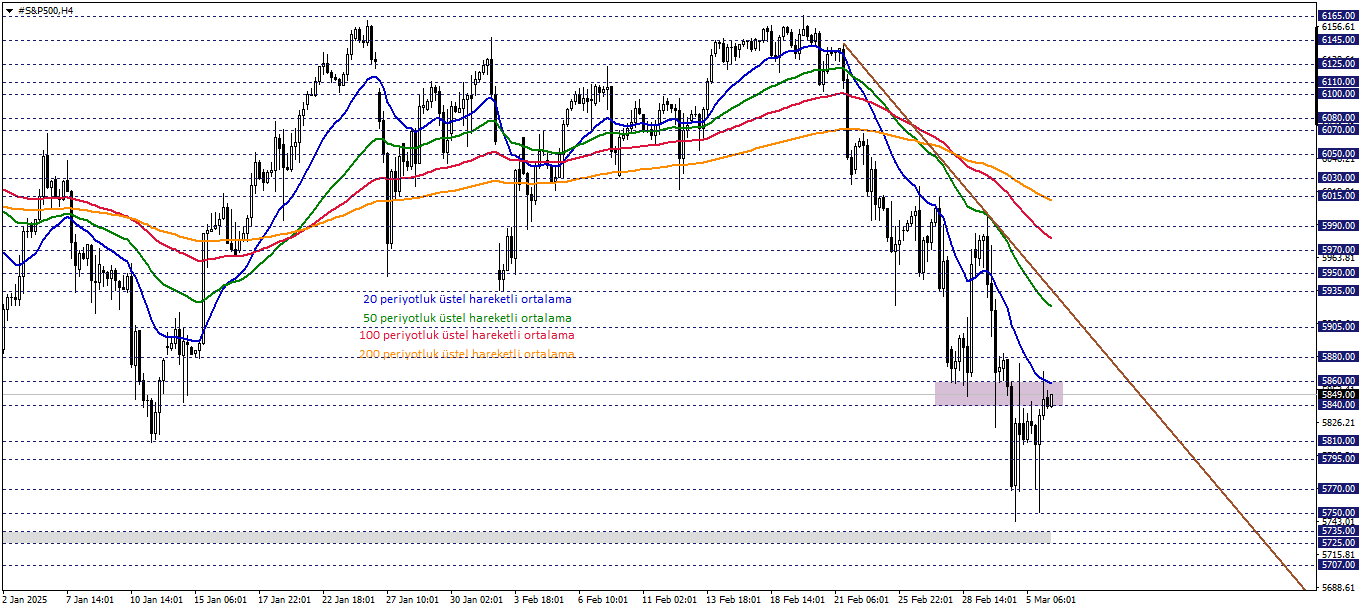Viewport: 1362px width, 611px height.
Task: Click the 5950.00 price level label
Action: click(1338, 273)
